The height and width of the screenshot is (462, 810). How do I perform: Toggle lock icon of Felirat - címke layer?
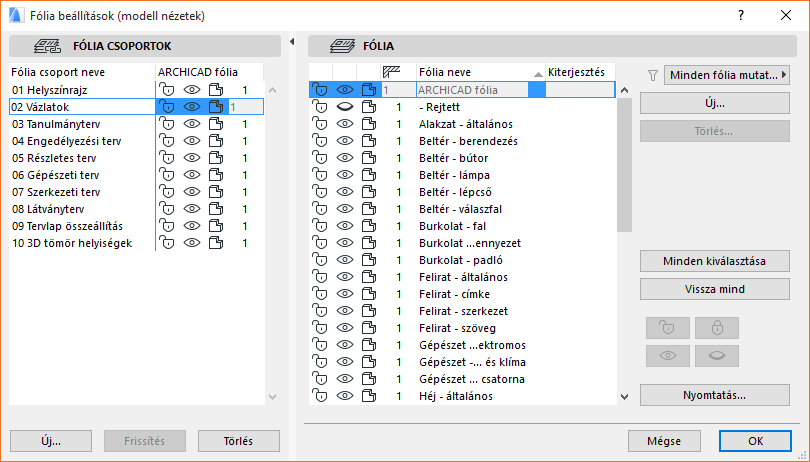320,294
